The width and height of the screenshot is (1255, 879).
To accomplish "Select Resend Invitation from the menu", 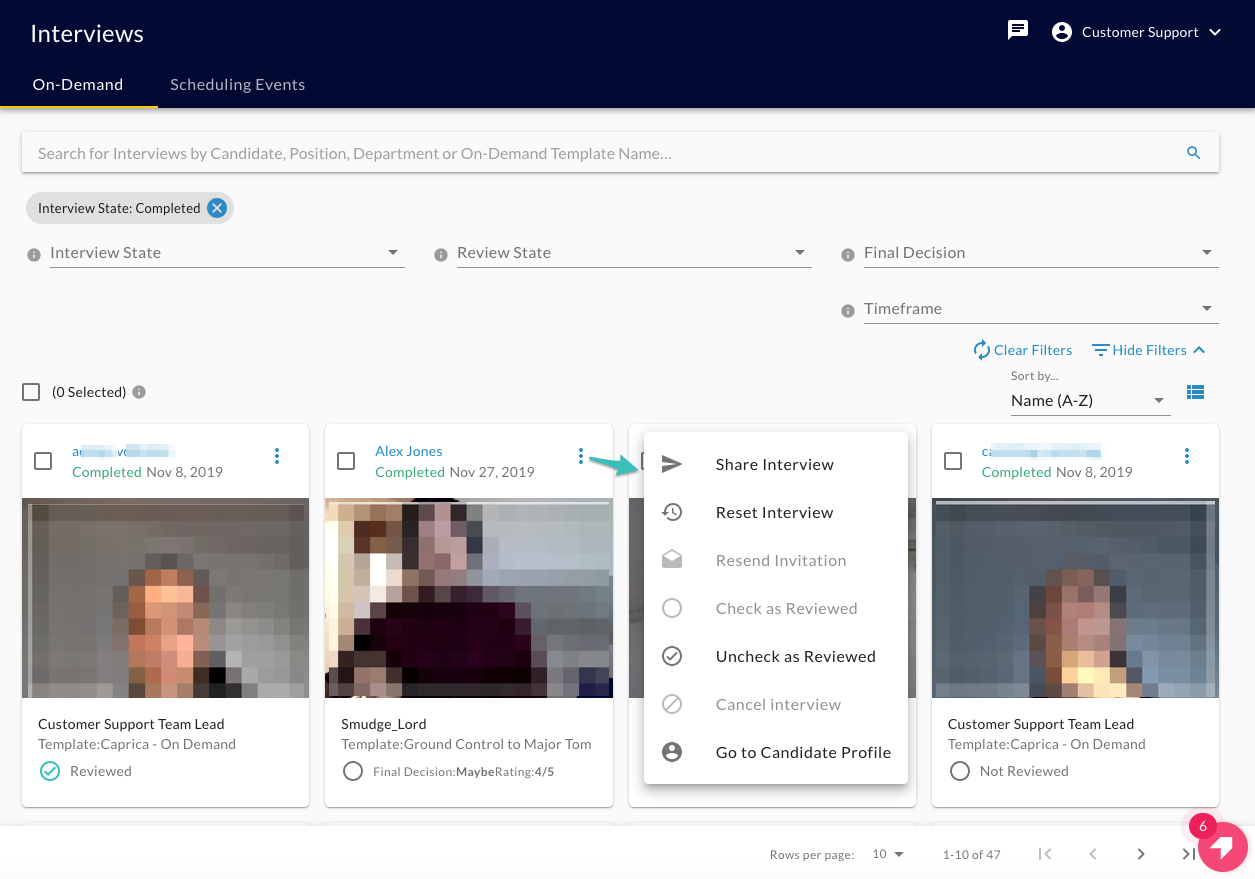I will 776,560.
